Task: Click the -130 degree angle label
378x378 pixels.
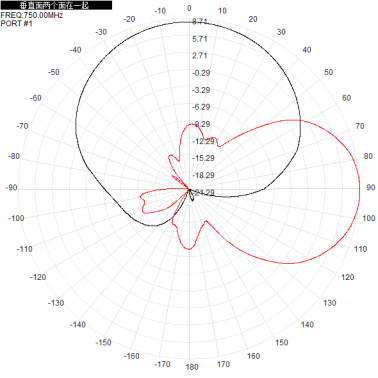Action: click(56, 303)
